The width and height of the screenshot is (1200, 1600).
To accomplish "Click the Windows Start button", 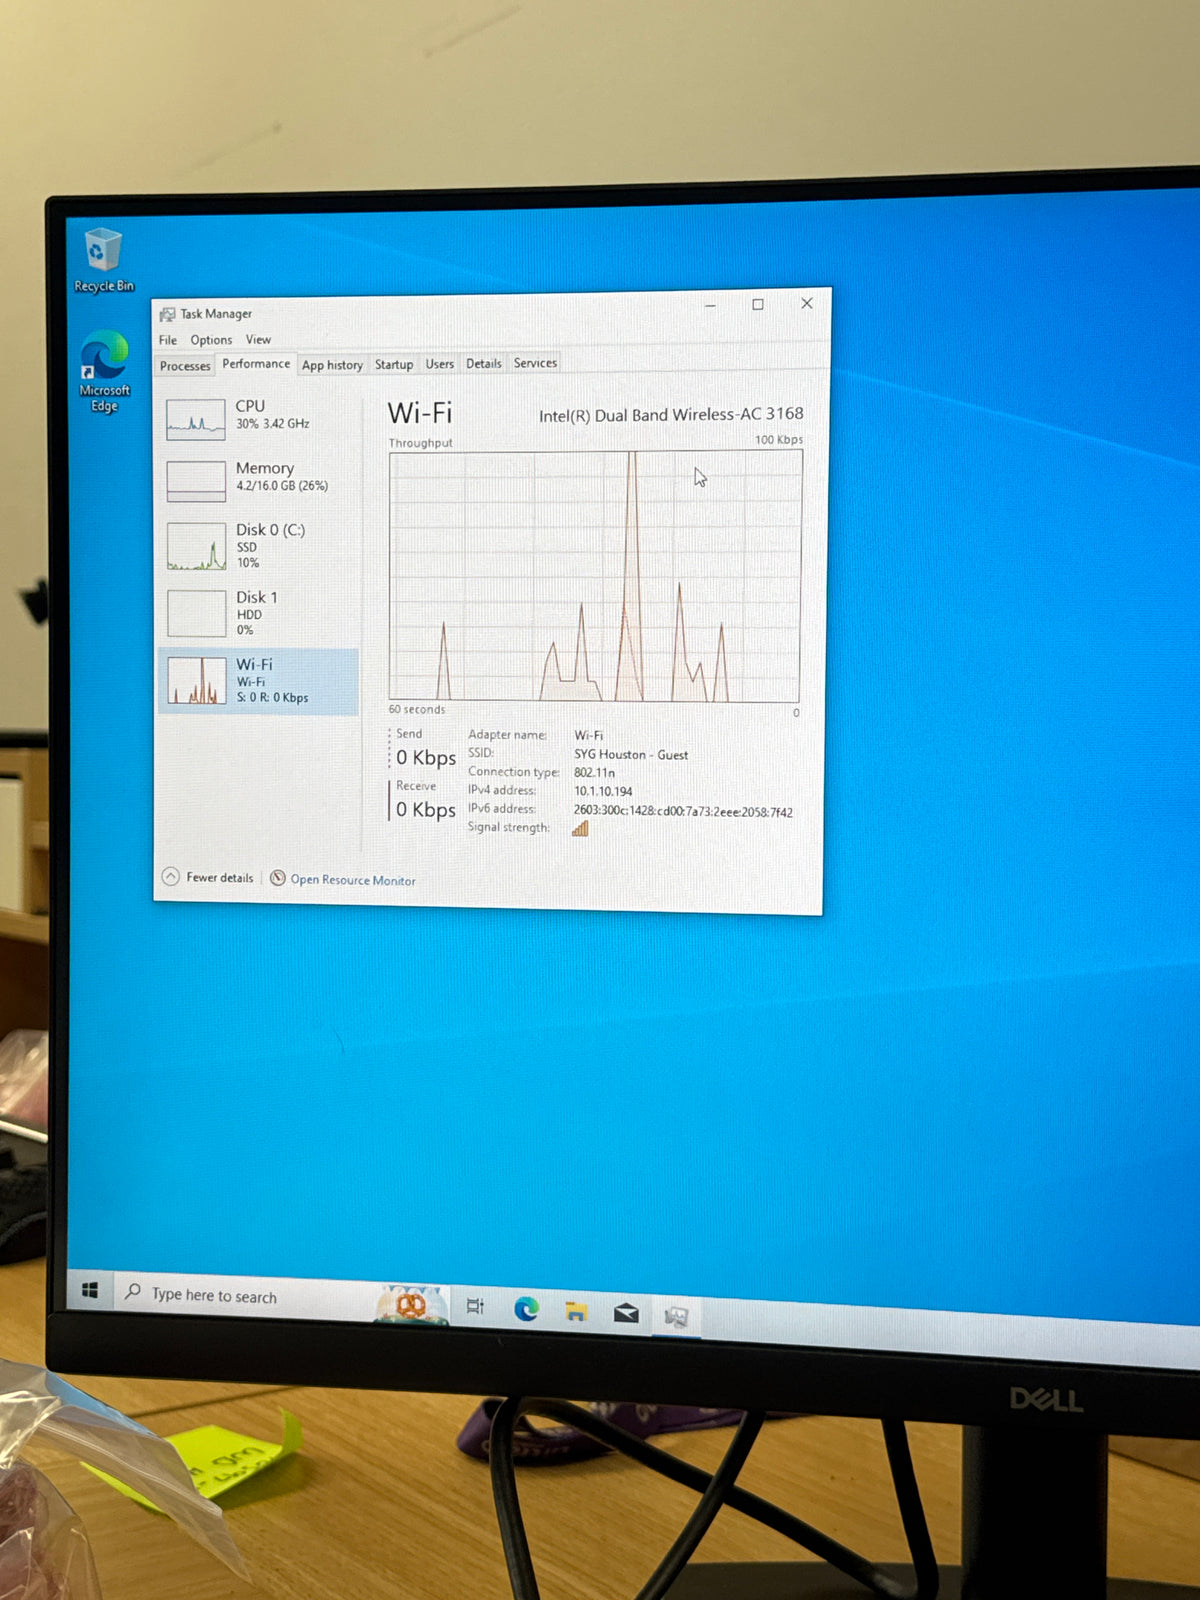I will (90, 1291).
